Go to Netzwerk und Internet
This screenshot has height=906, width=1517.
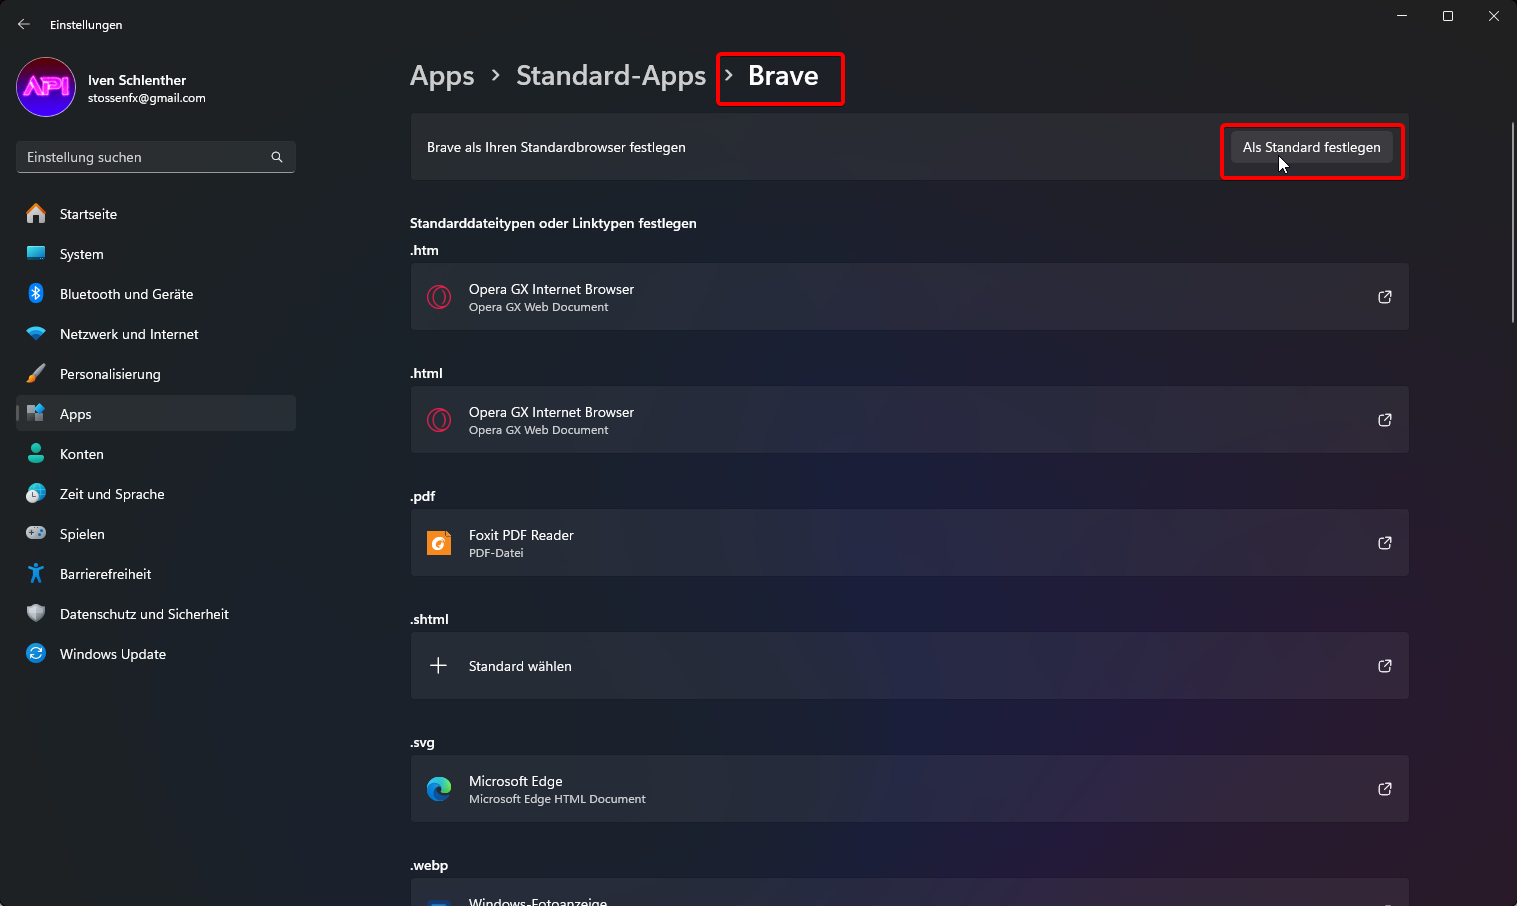129,334
